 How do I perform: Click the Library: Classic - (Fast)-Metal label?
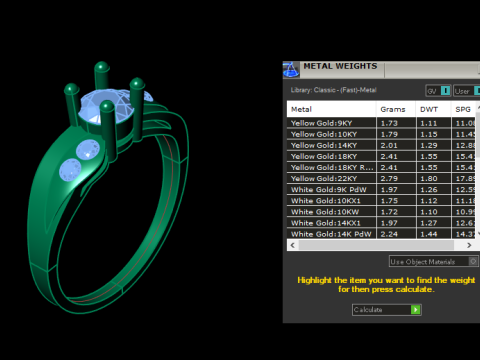click(333, 90)
